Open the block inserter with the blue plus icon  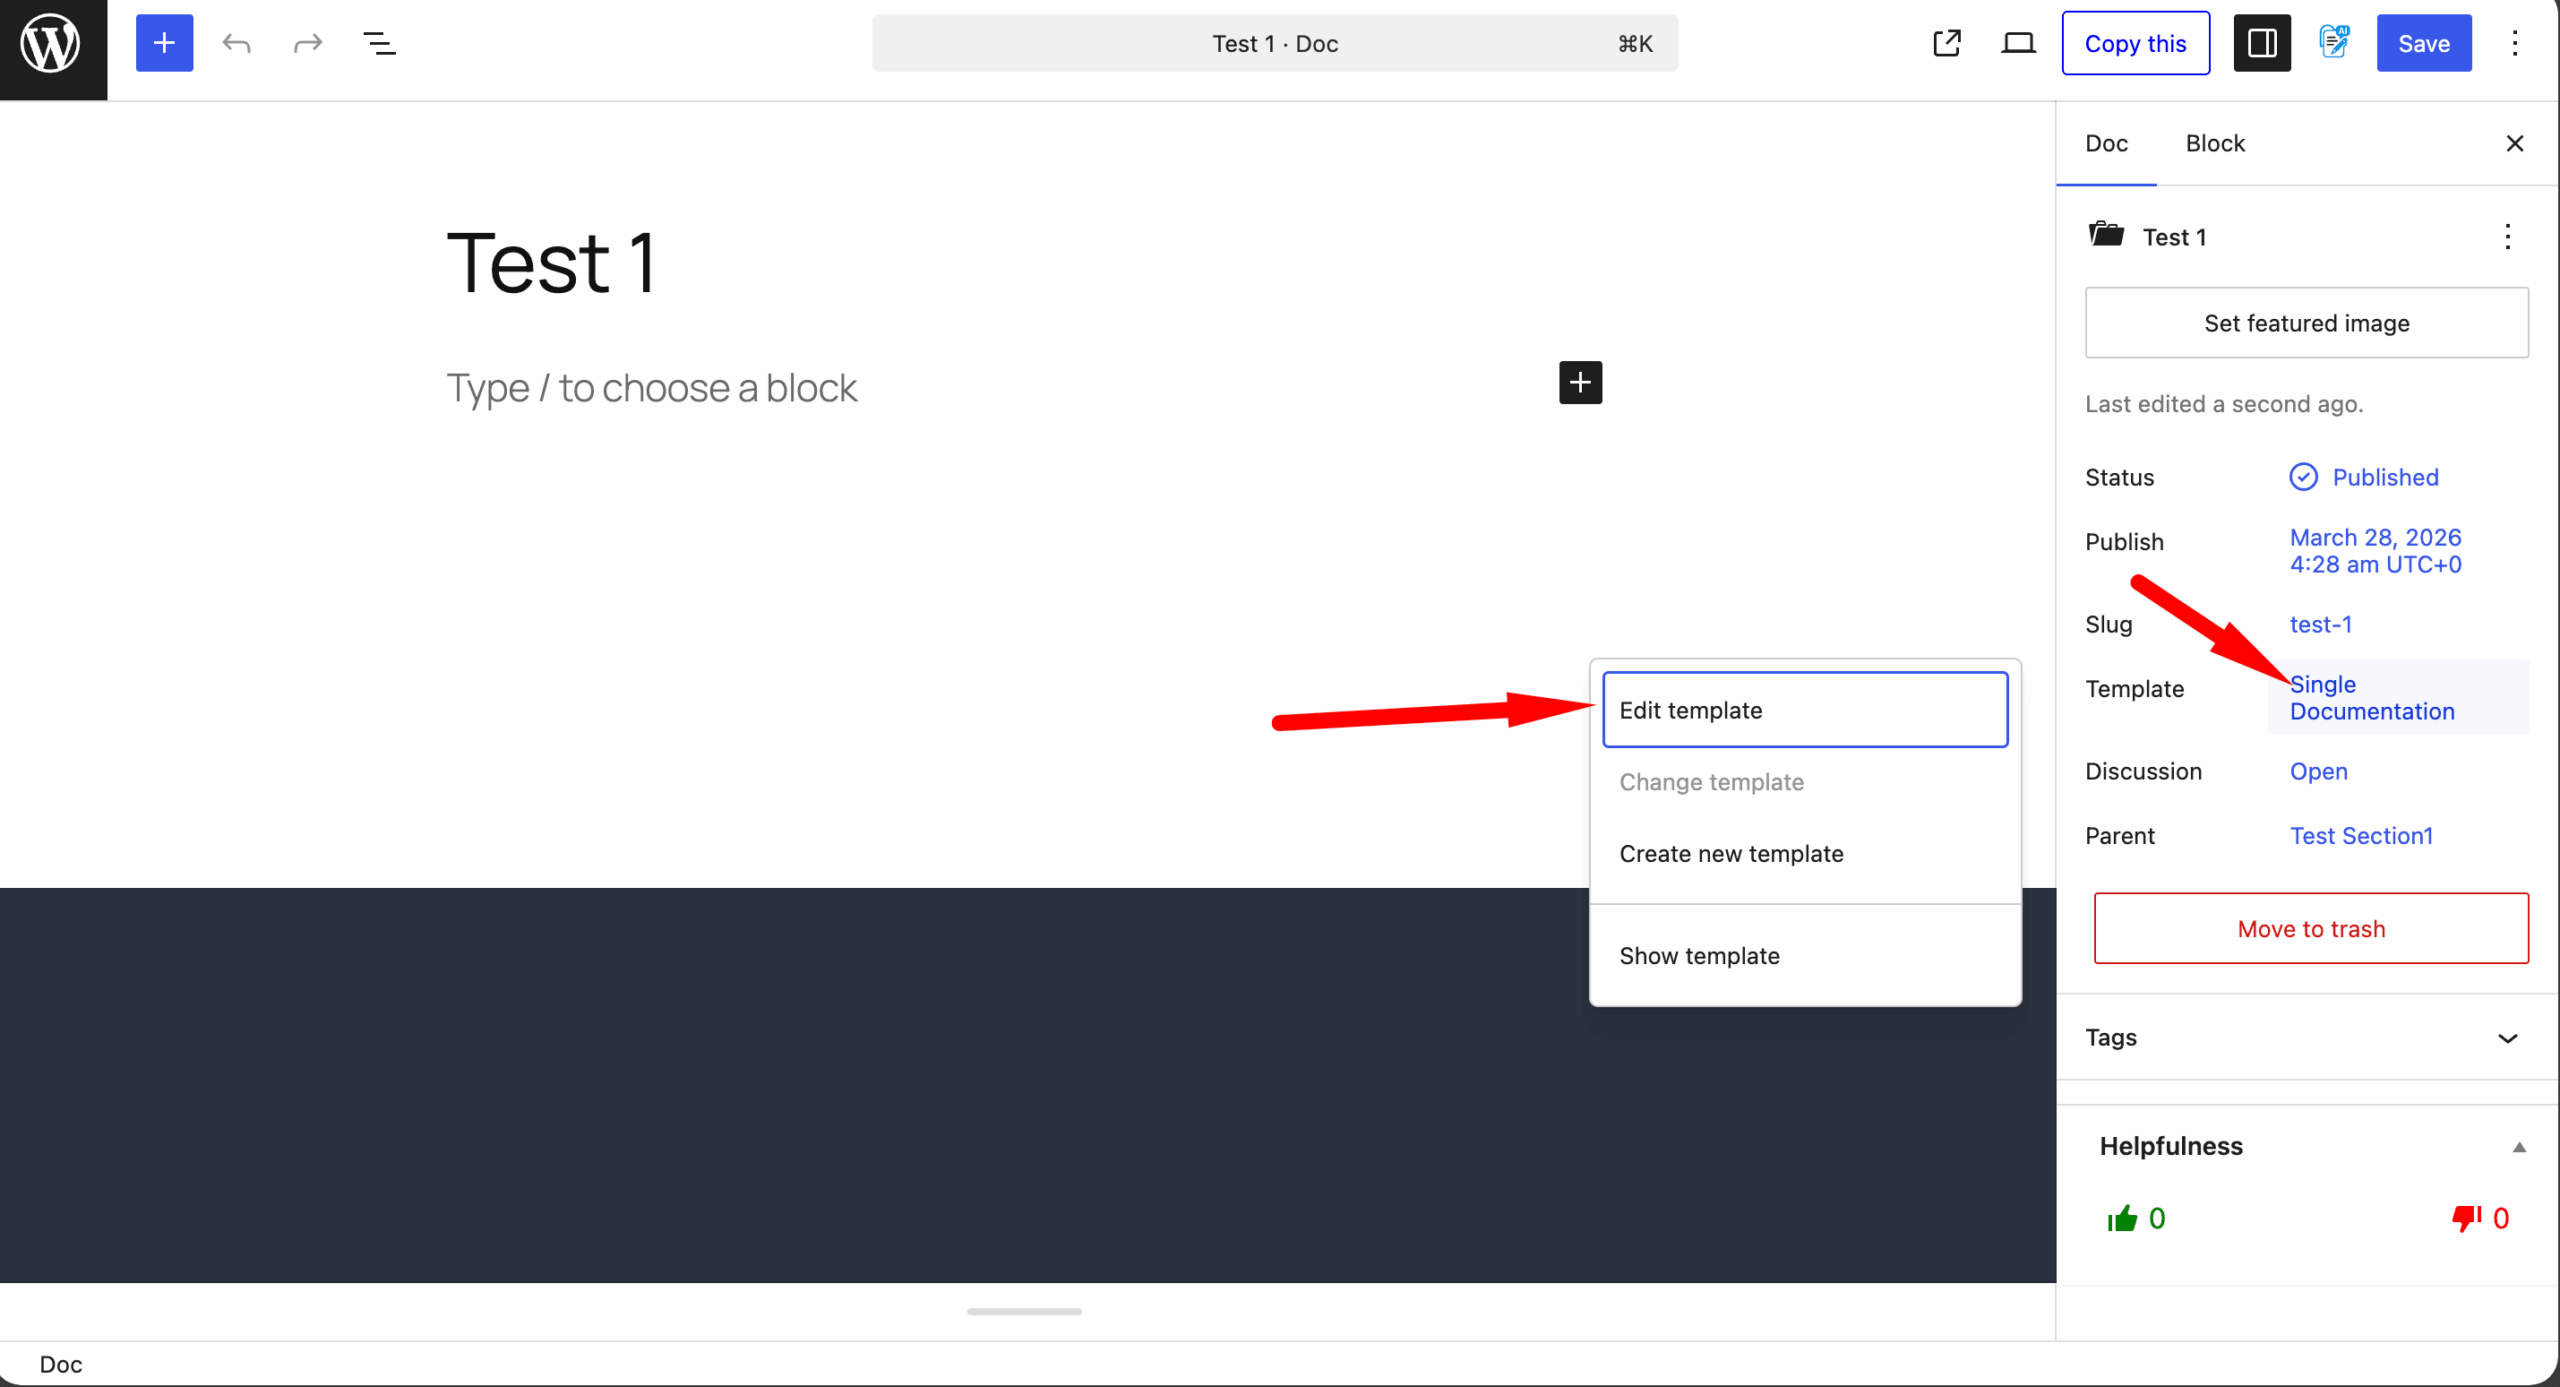click(164, 43)
